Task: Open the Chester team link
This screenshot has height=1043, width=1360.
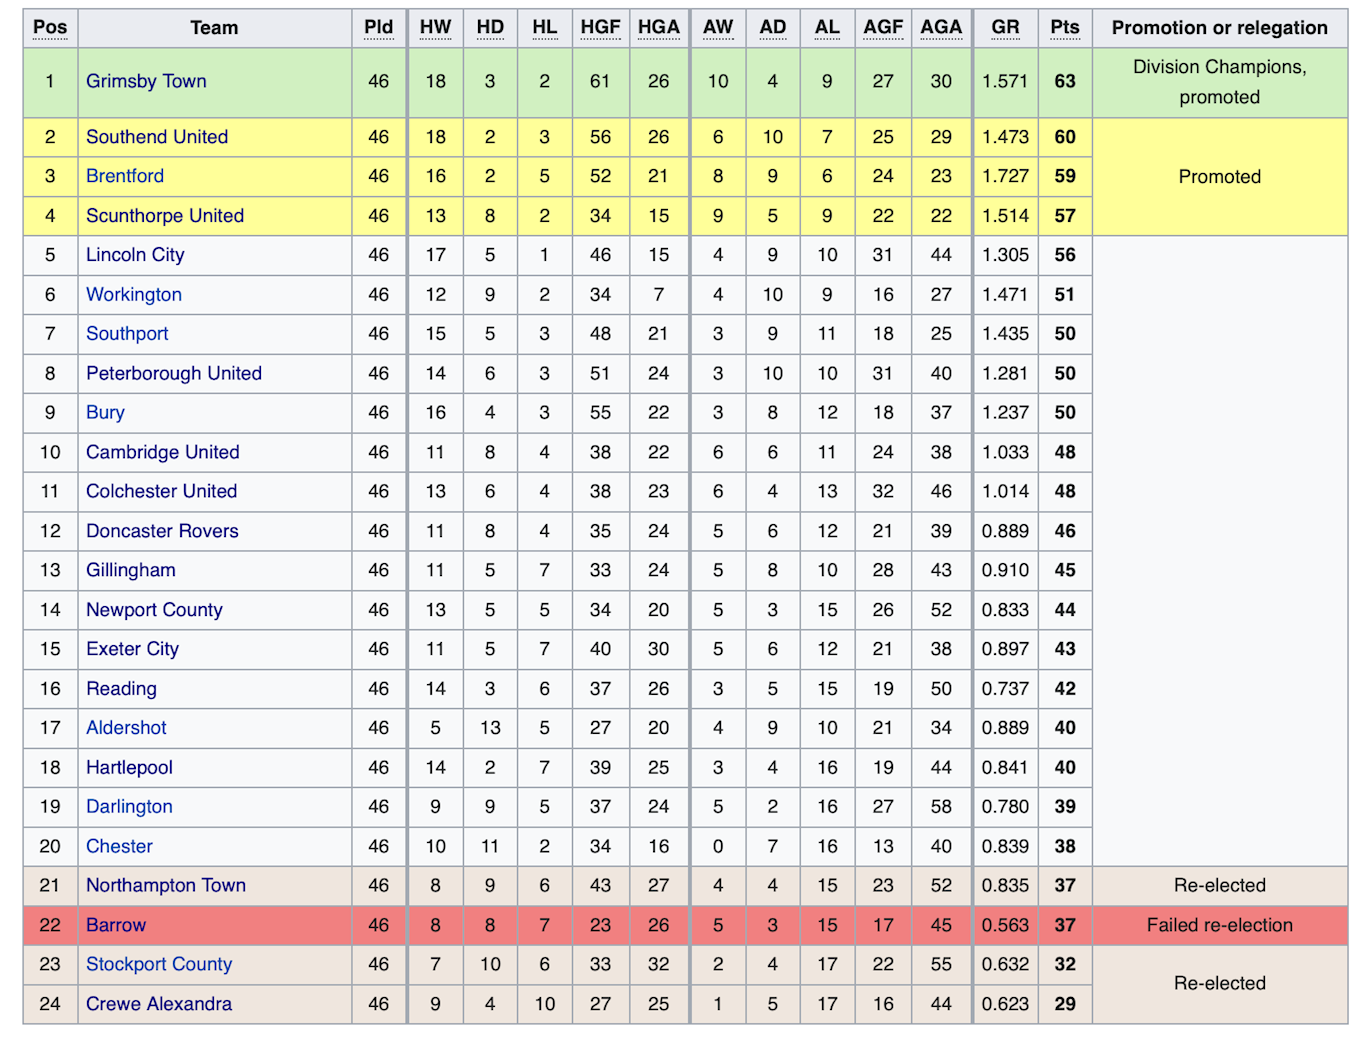Action: 119,847
